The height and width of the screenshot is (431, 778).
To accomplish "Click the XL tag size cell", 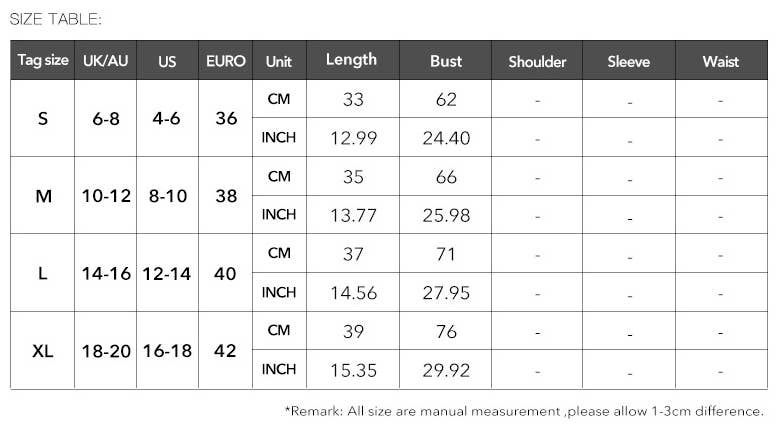I will (x=43, y=351).
